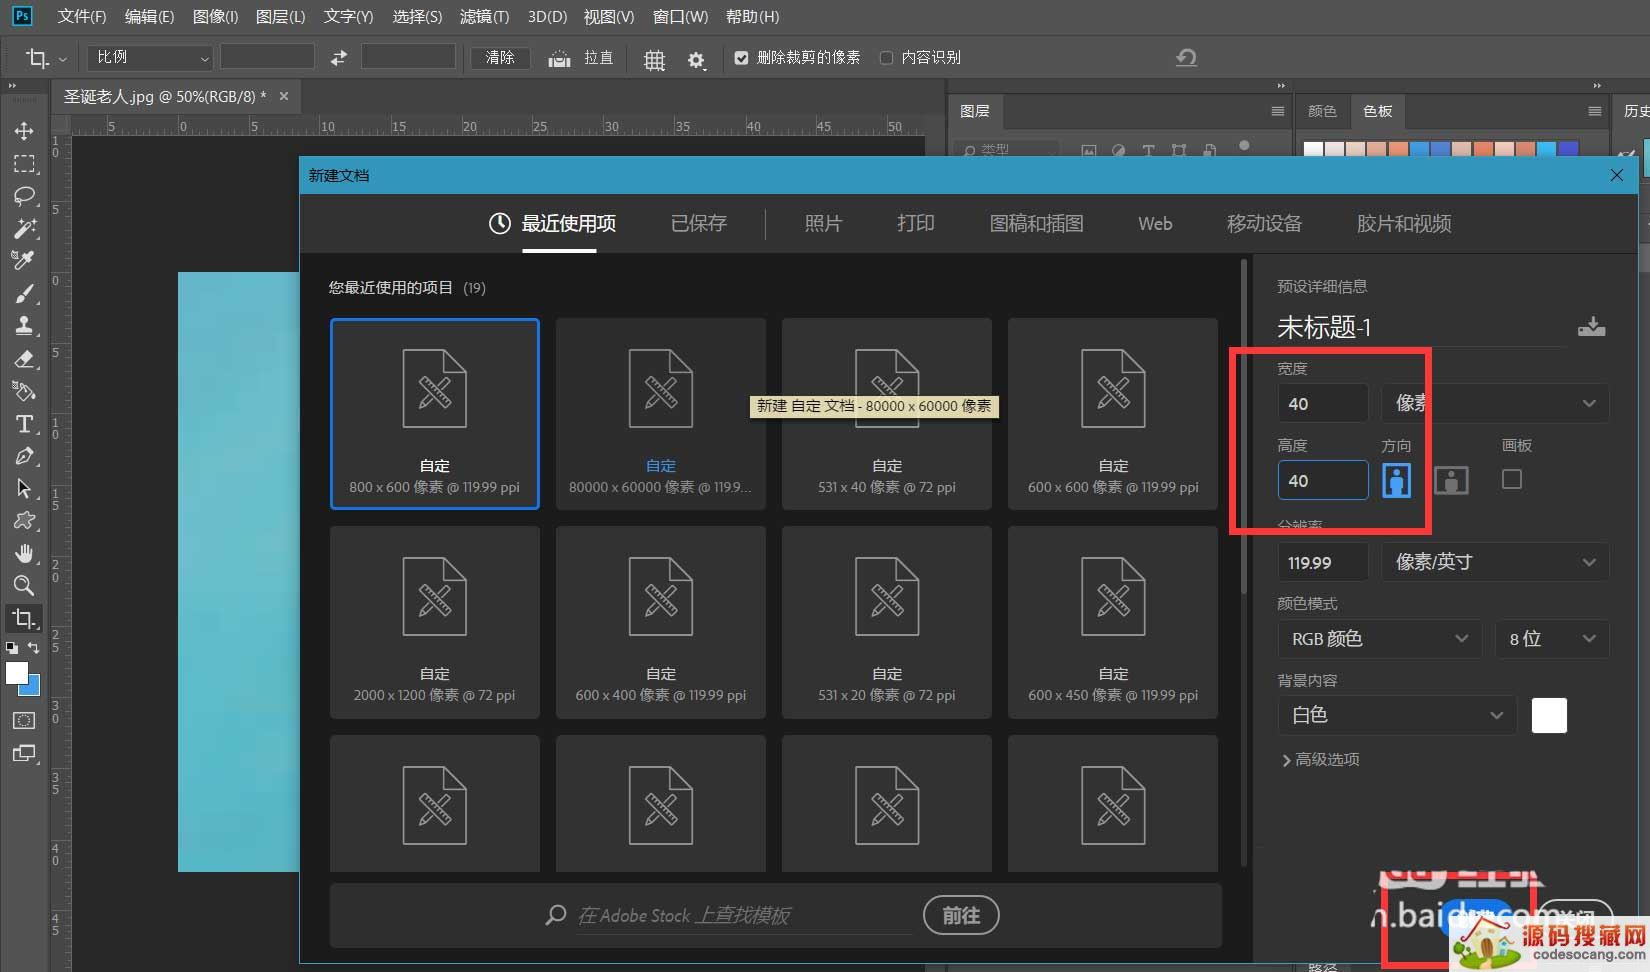
Task: Open crop settings gear menu
Action: [x=697, y=60]
